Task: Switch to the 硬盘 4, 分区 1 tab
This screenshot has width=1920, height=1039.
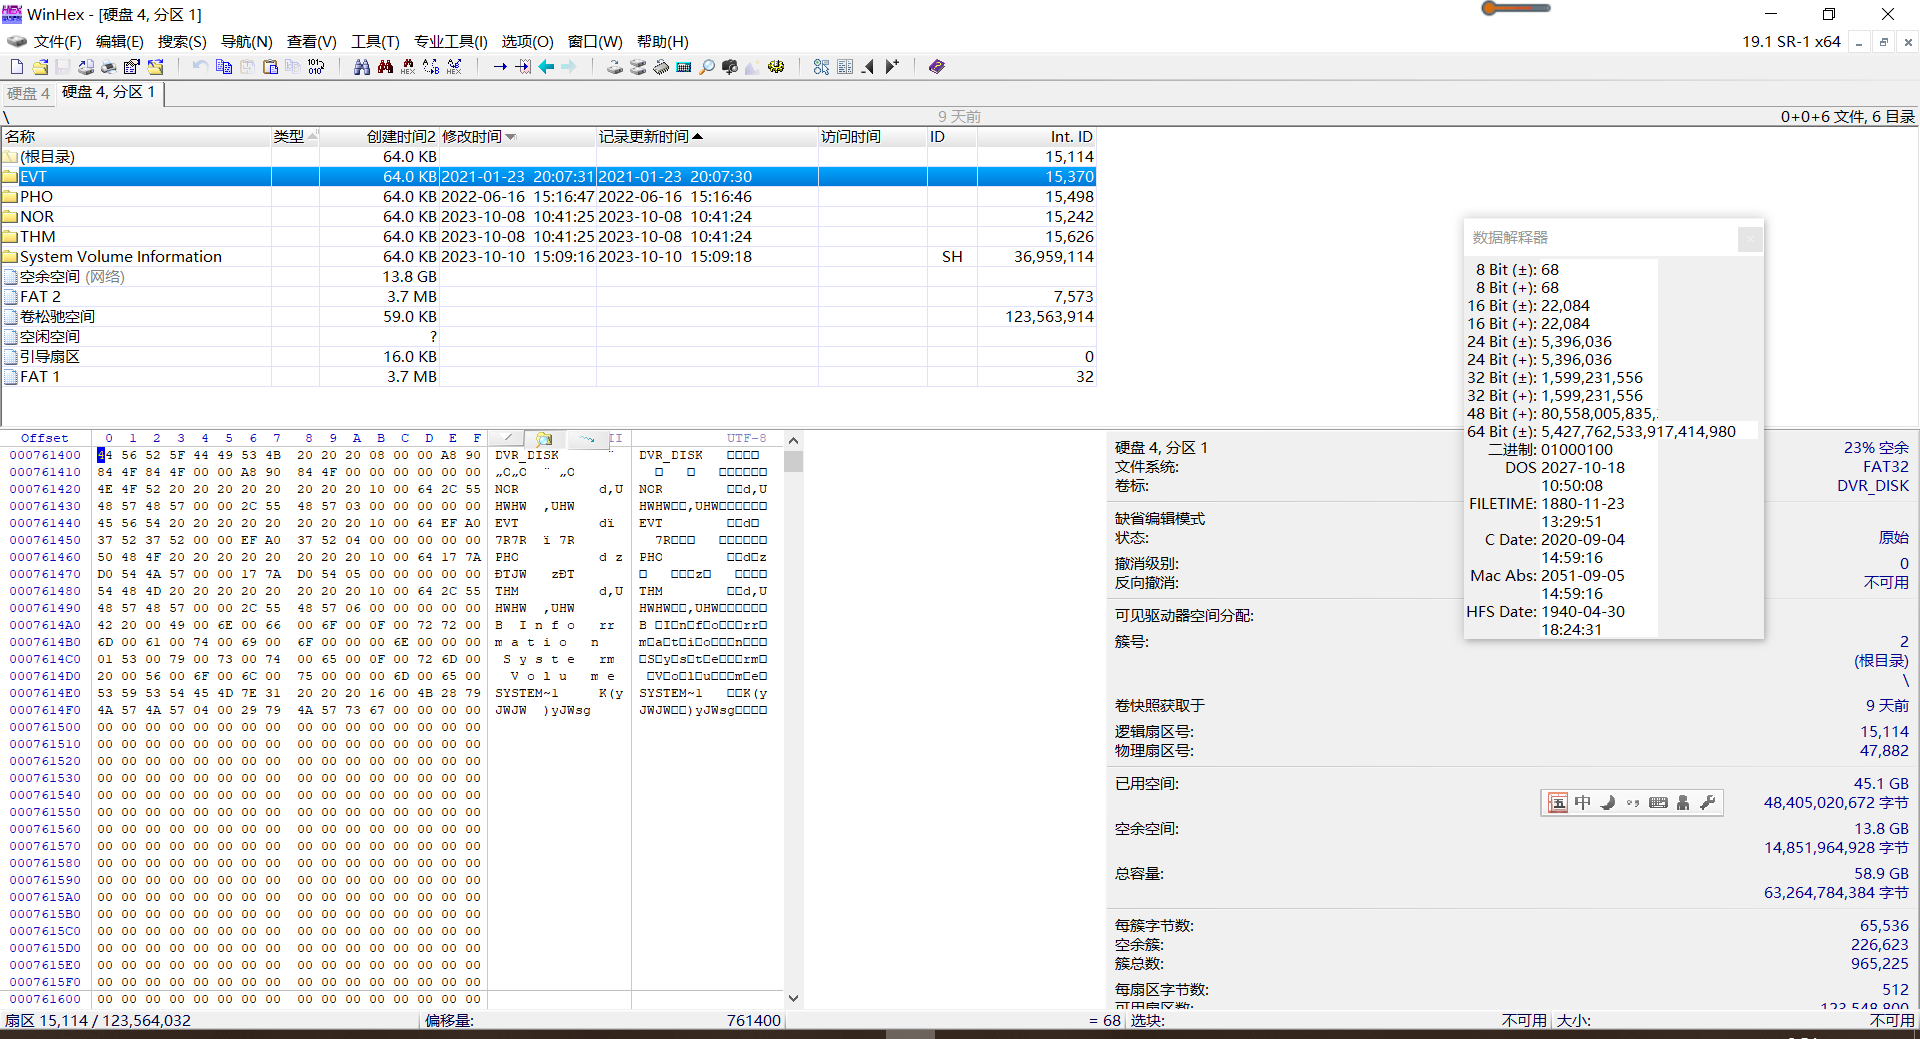Action: point(108,92)
